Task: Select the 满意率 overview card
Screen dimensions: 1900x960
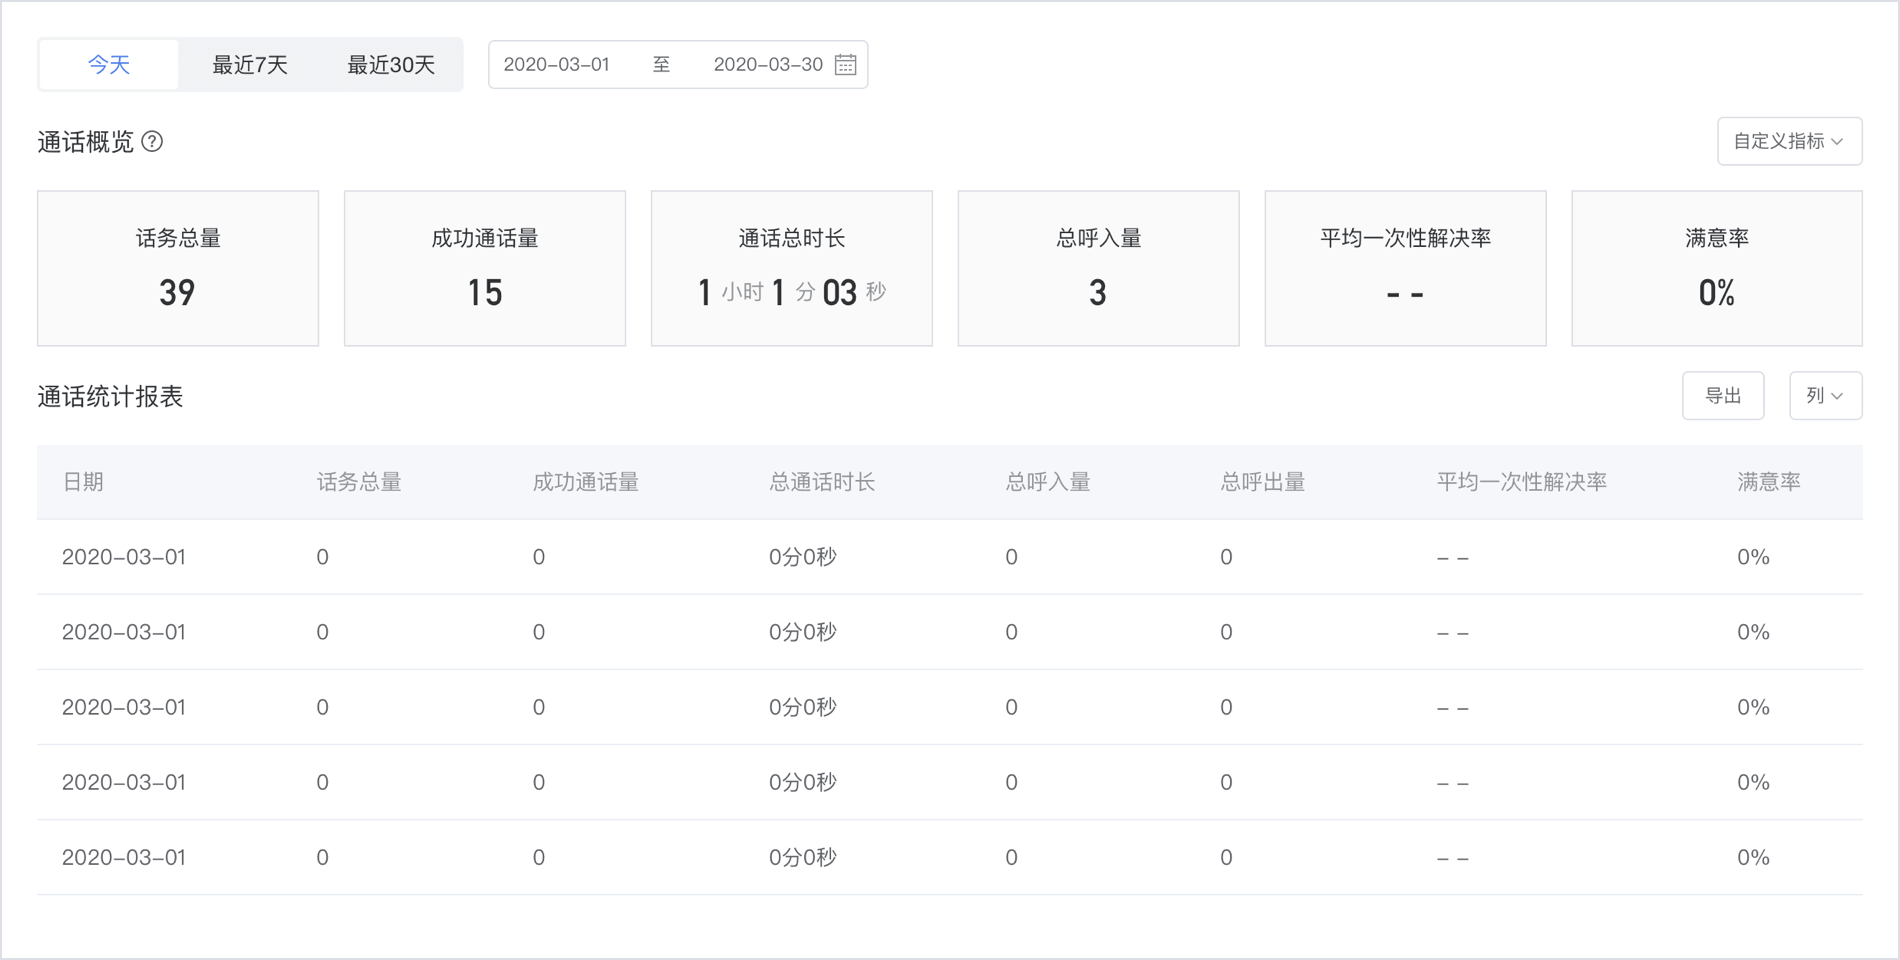Action: tap(1716, 268)
